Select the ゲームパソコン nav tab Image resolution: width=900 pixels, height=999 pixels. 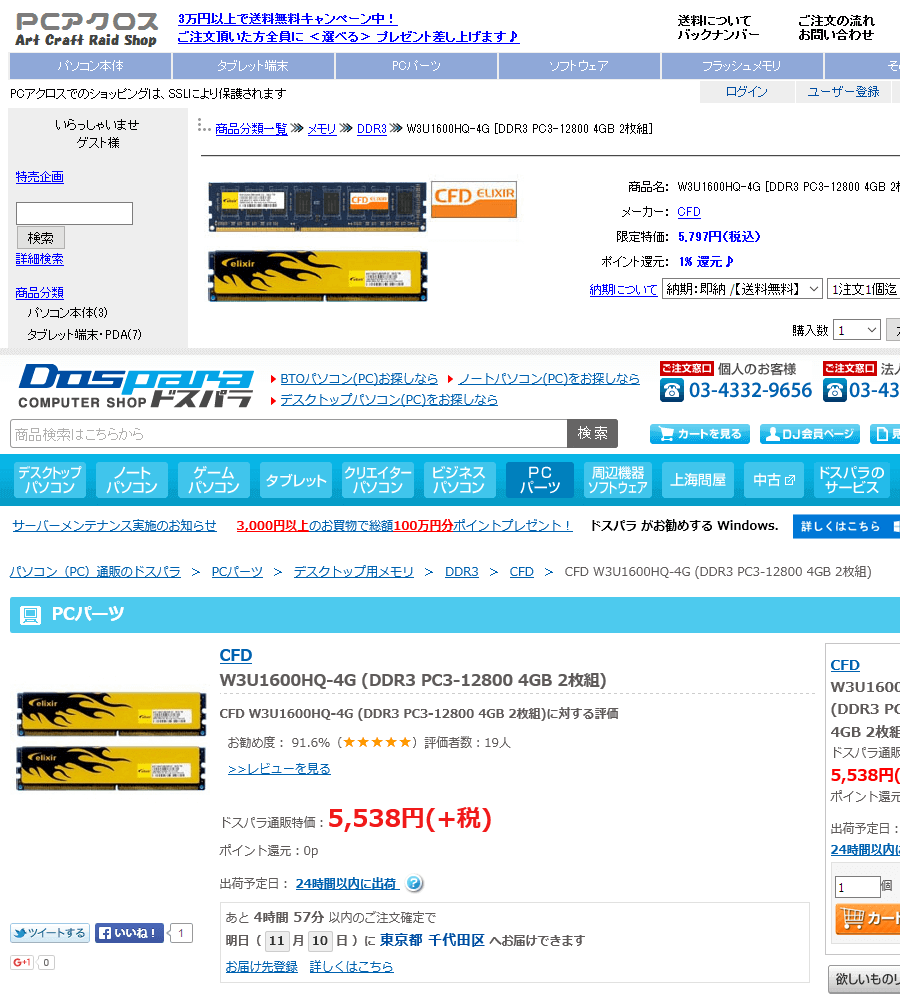[214, 480]
